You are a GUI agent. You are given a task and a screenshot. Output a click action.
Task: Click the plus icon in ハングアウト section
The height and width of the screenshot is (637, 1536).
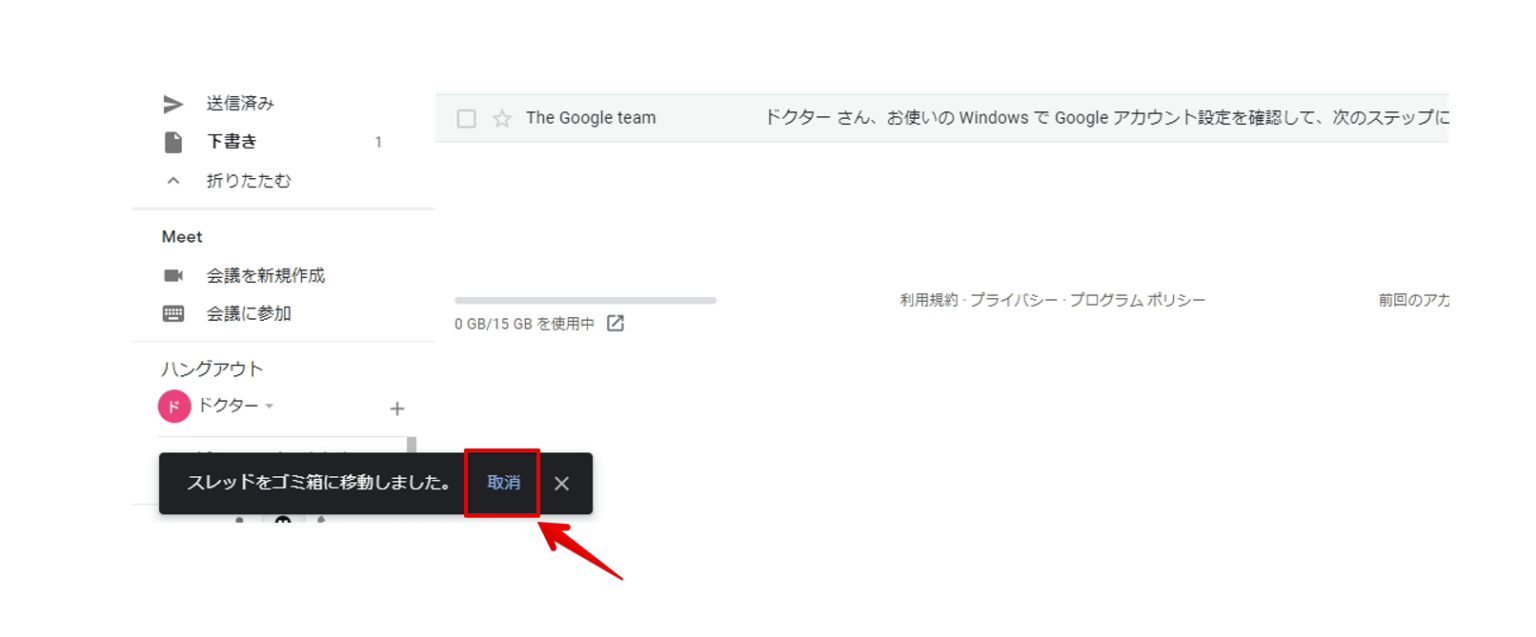[x=397, y=408]
